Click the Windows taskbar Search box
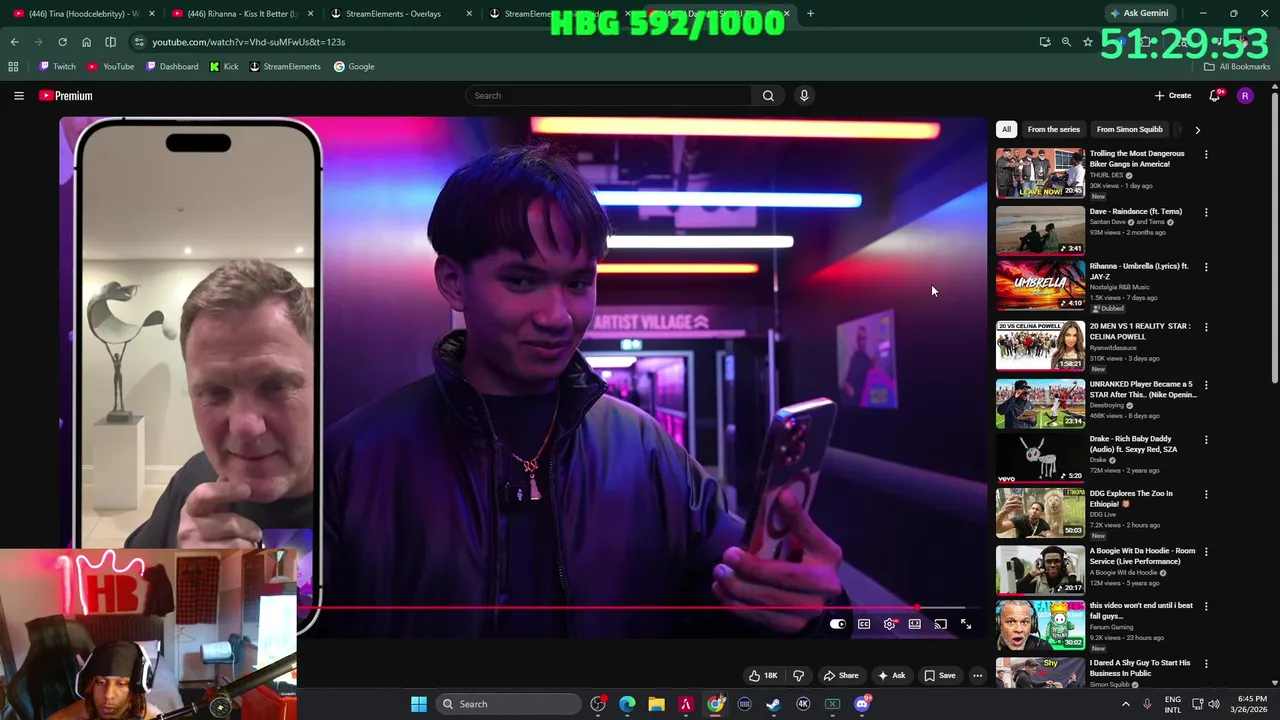Screen dimensions: 1280x720 508,704
